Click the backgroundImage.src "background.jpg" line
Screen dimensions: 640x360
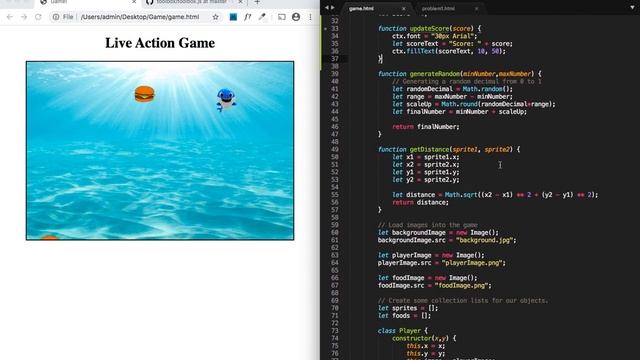(x=447, y=240)
